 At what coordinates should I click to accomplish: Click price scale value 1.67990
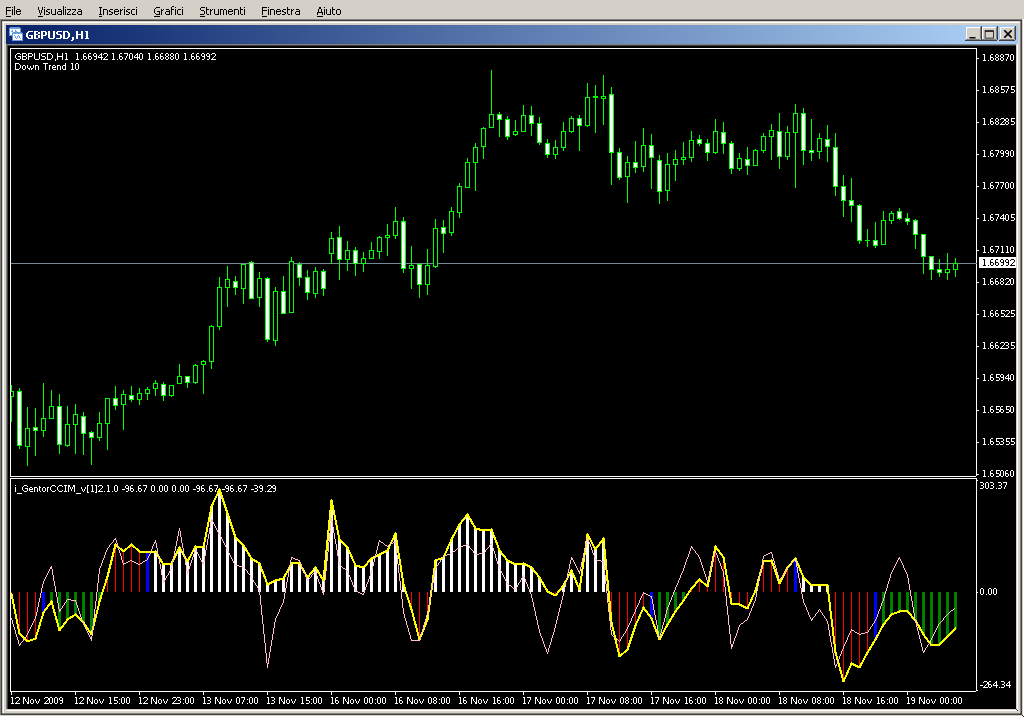tap(999, 153)
